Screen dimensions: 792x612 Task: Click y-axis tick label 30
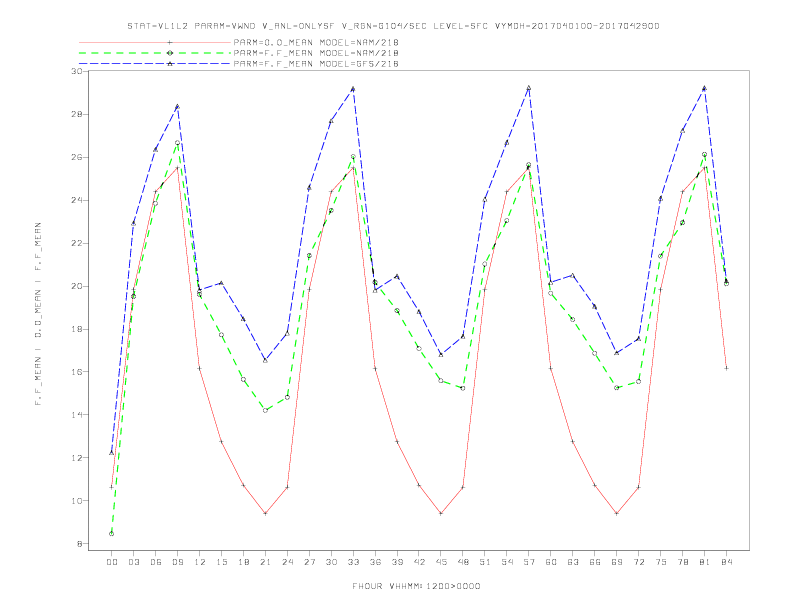tap(77, 71)
